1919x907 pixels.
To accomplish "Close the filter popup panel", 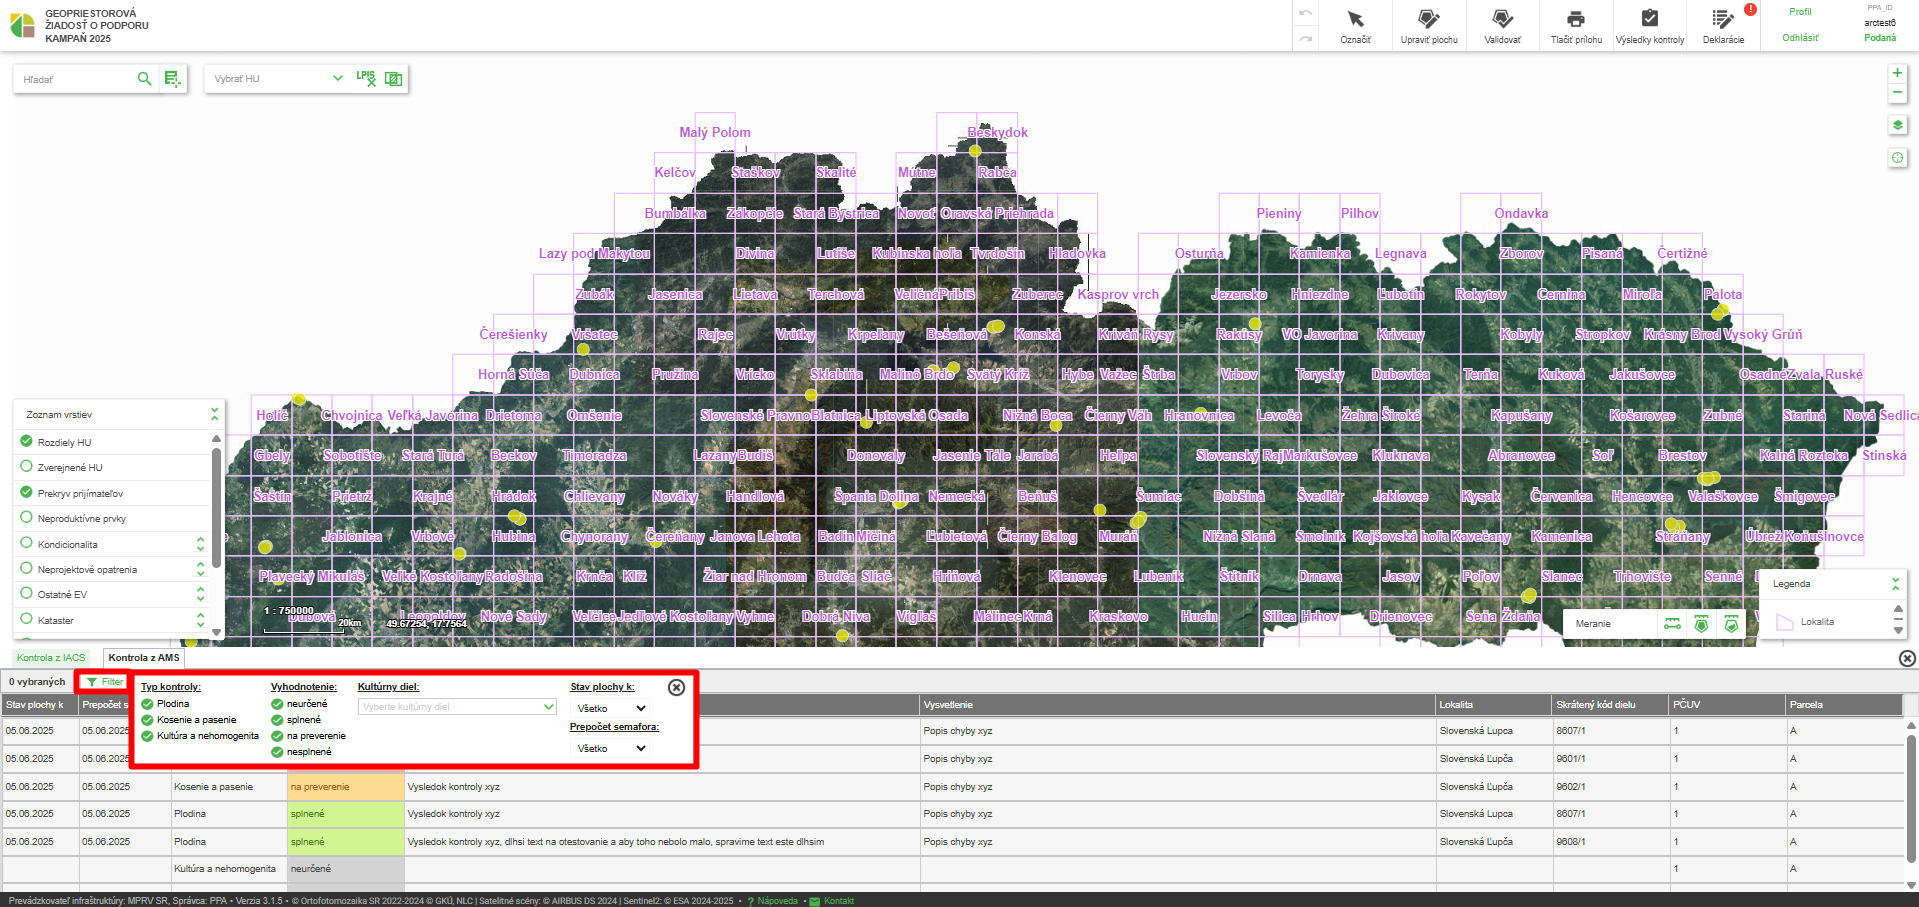I will pyautogui.click(x=676, y=688).
